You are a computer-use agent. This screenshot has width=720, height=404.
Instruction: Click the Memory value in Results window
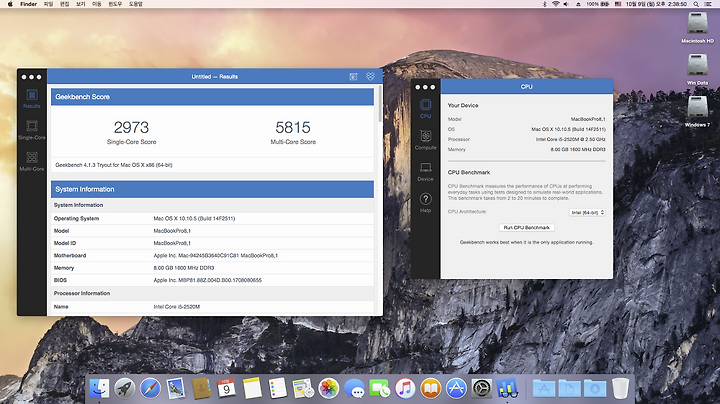click(184, 268)
